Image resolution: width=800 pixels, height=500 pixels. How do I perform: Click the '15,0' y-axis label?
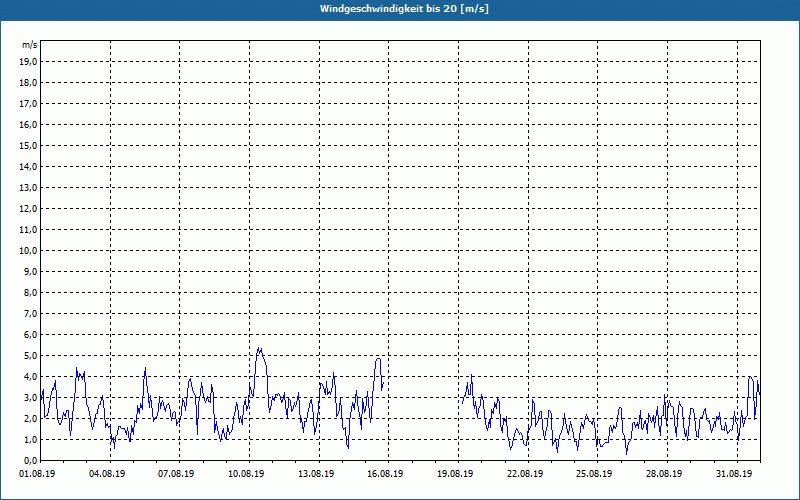(29, 145)
